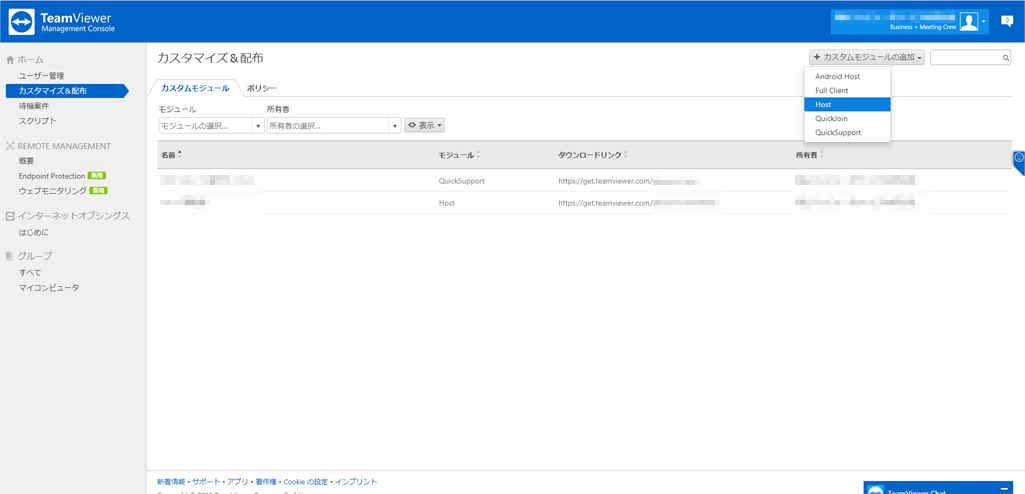Screen dimensions: 1025x494
Task: Open Endpoint Protection in the sidebar
Action: coord(52,176)
